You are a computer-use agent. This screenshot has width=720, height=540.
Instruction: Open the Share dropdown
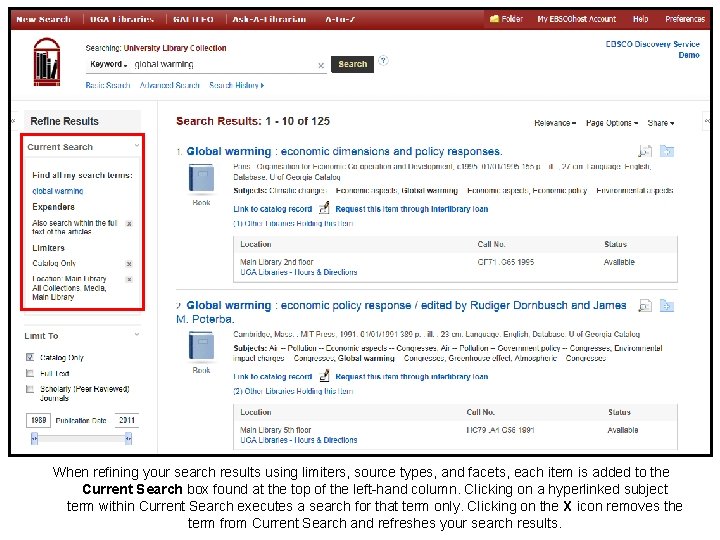click(x=661, y=123)
